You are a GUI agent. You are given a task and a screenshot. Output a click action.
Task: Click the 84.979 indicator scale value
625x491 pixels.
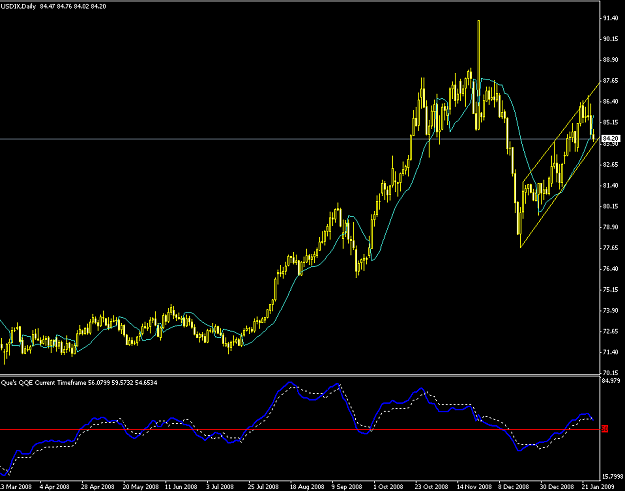[x=612, y=381]
